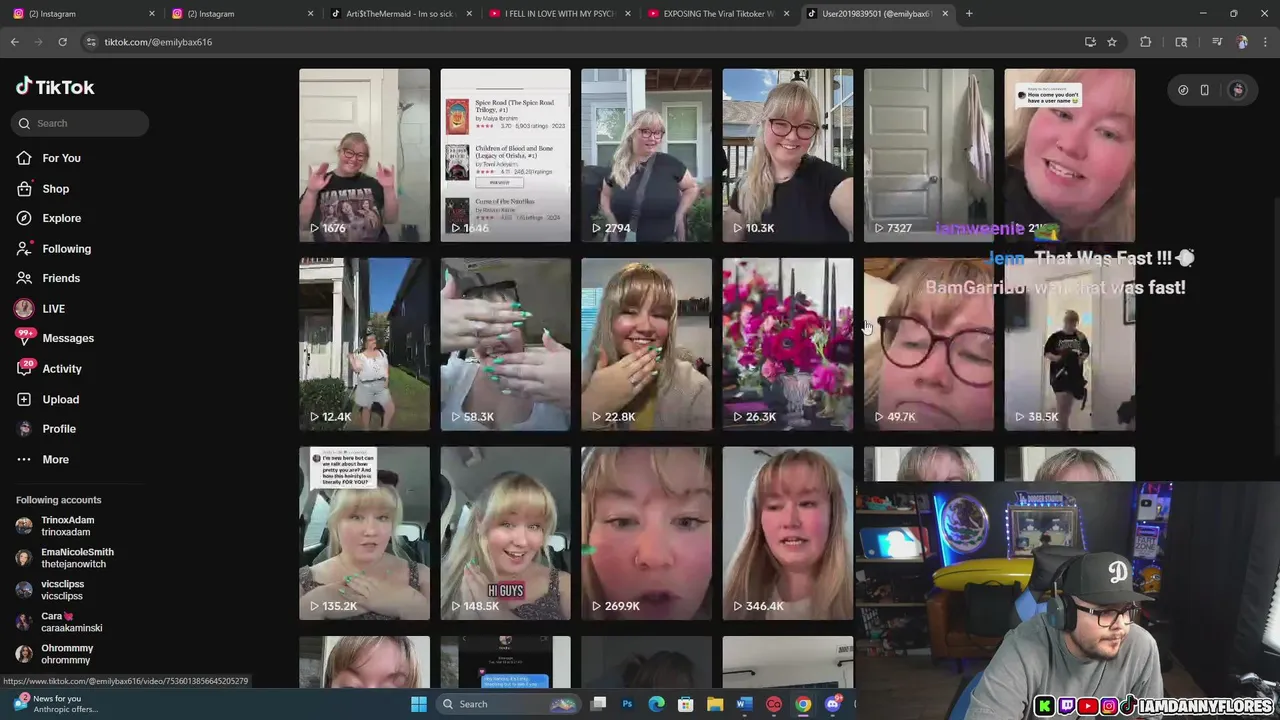Open Ohrommmy following account
Screen dimensions: 1280x720
[54, 654]
